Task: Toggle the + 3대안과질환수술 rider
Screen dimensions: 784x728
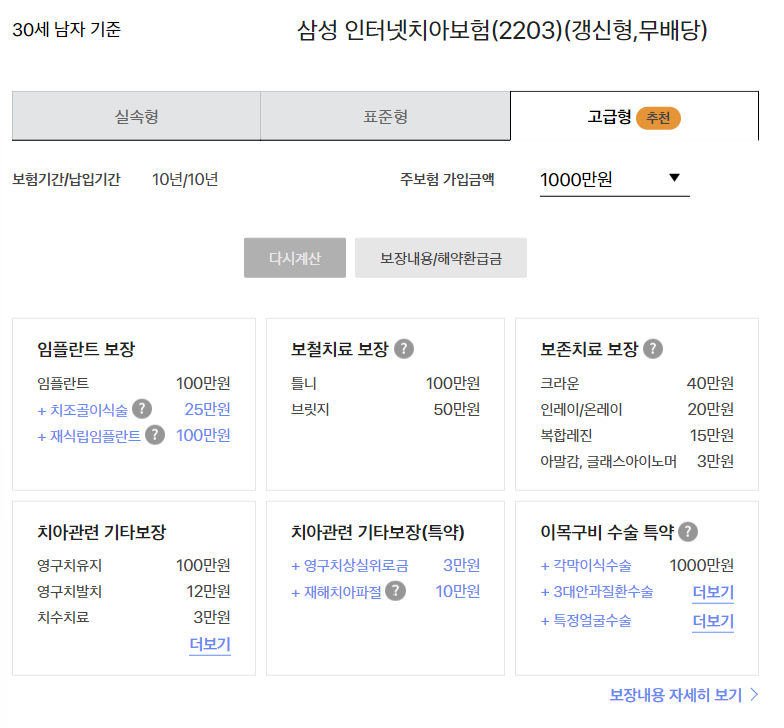Action: [x=597, y=592]
